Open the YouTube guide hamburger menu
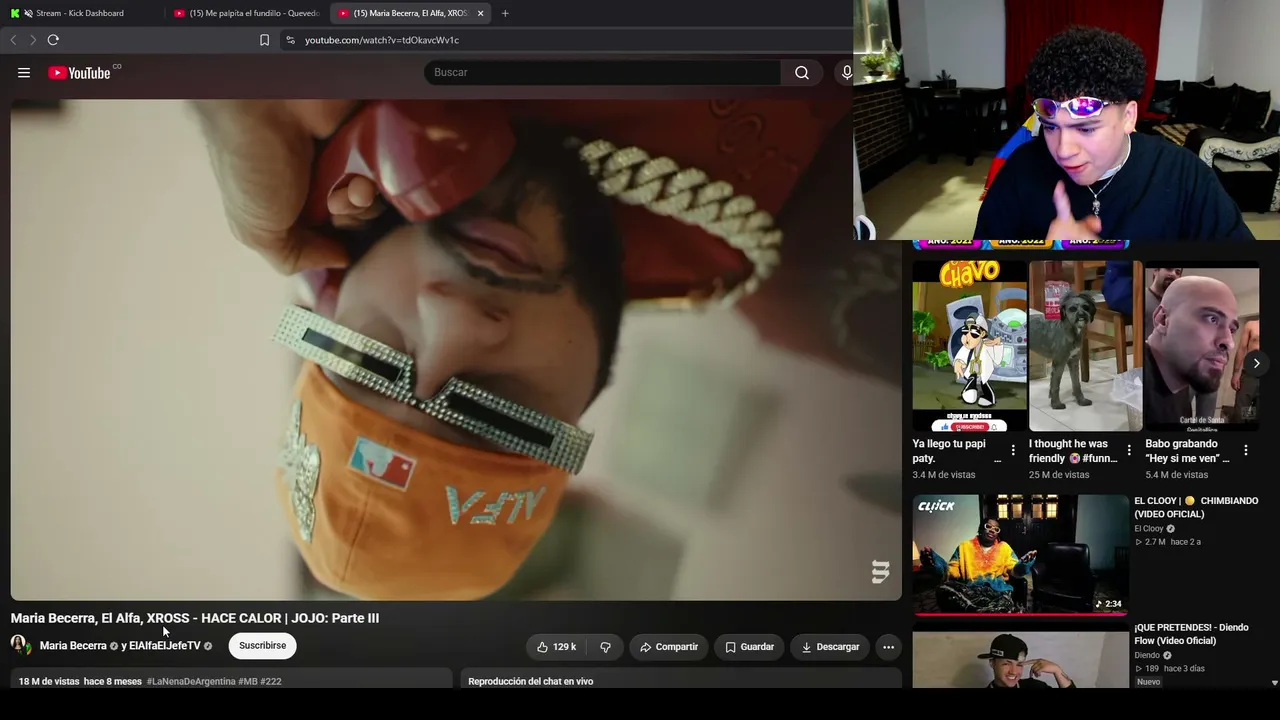The image size is (1280, 720). tap(24, 72)
